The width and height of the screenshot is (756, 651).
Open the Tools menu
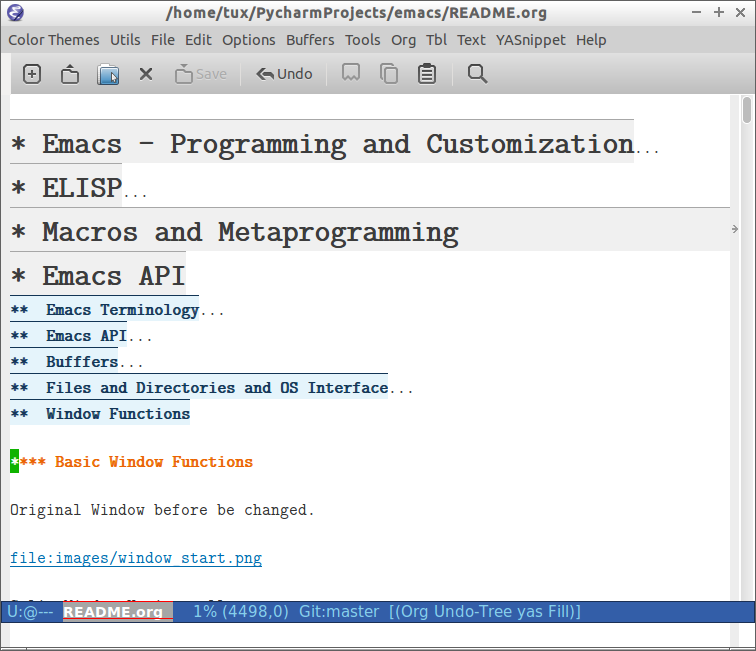point(363,40)
